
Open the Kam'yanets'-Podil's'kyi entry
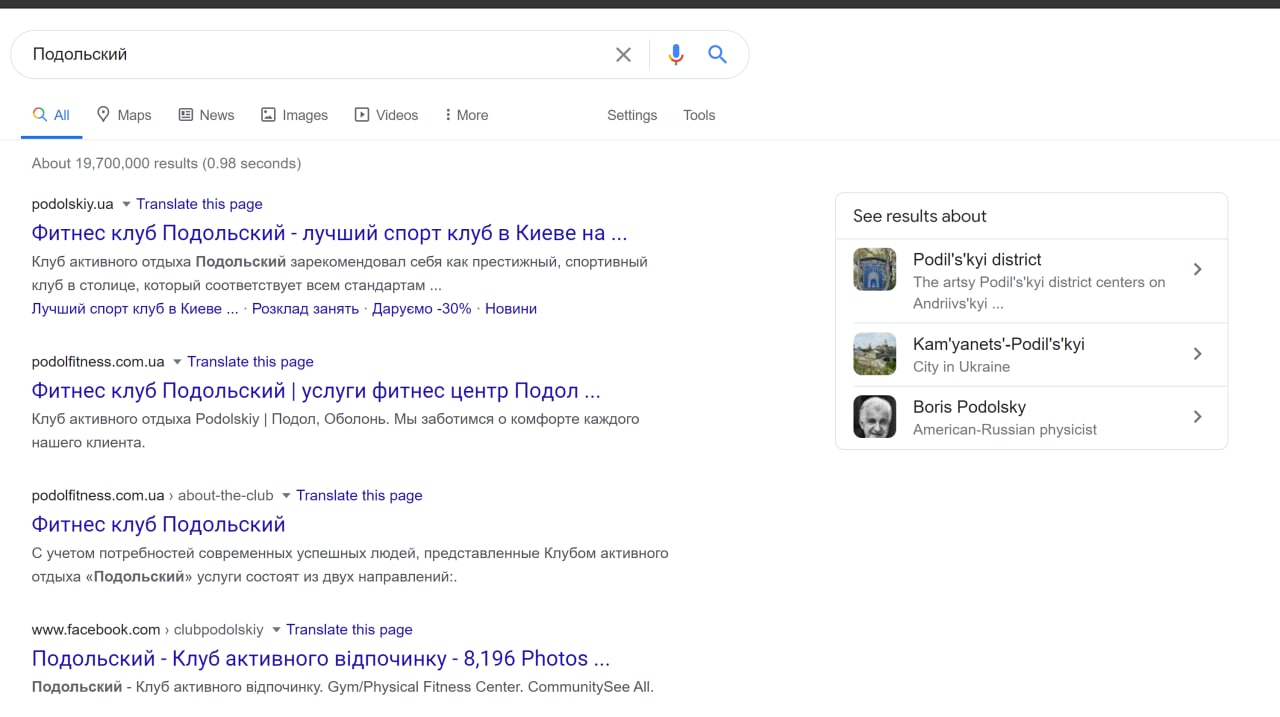(1031, 355)
